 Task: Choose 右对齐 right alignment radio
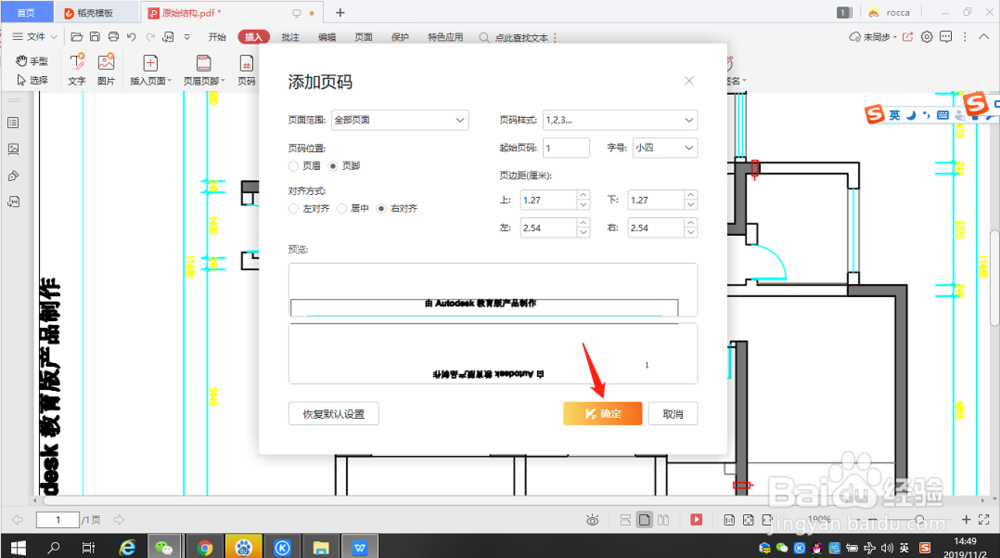[381, 209]
